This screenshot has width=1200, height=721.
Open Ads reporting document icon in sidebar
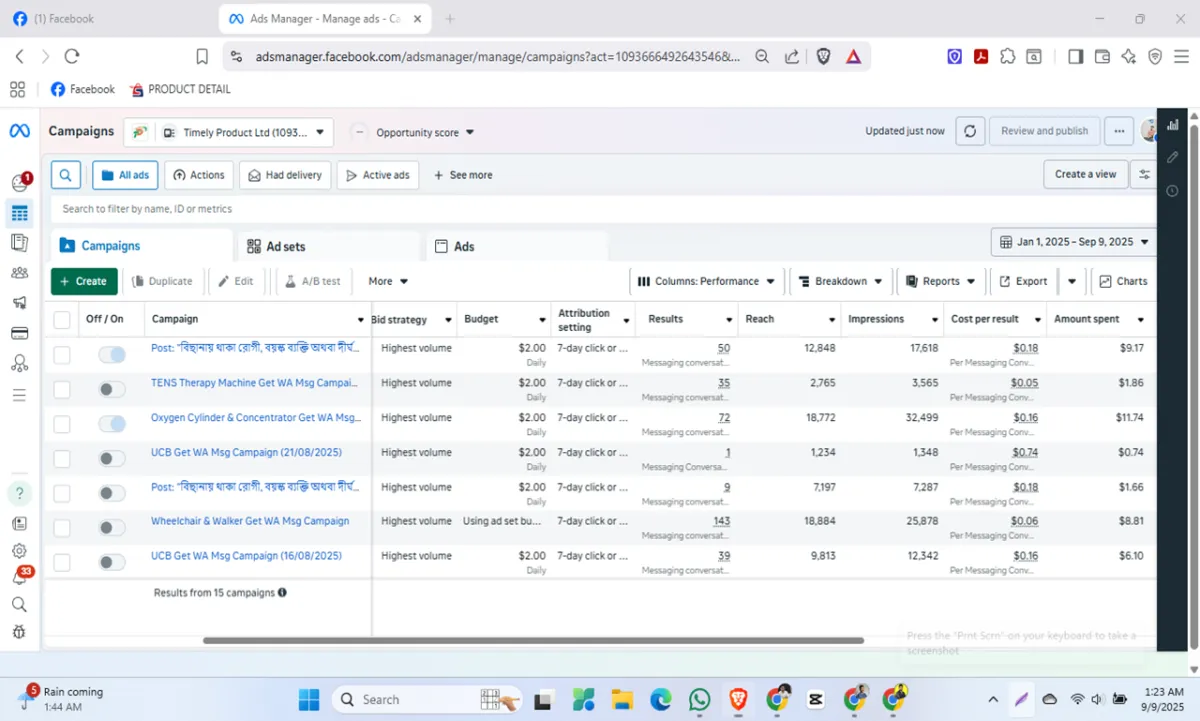(x=19, y=242)
